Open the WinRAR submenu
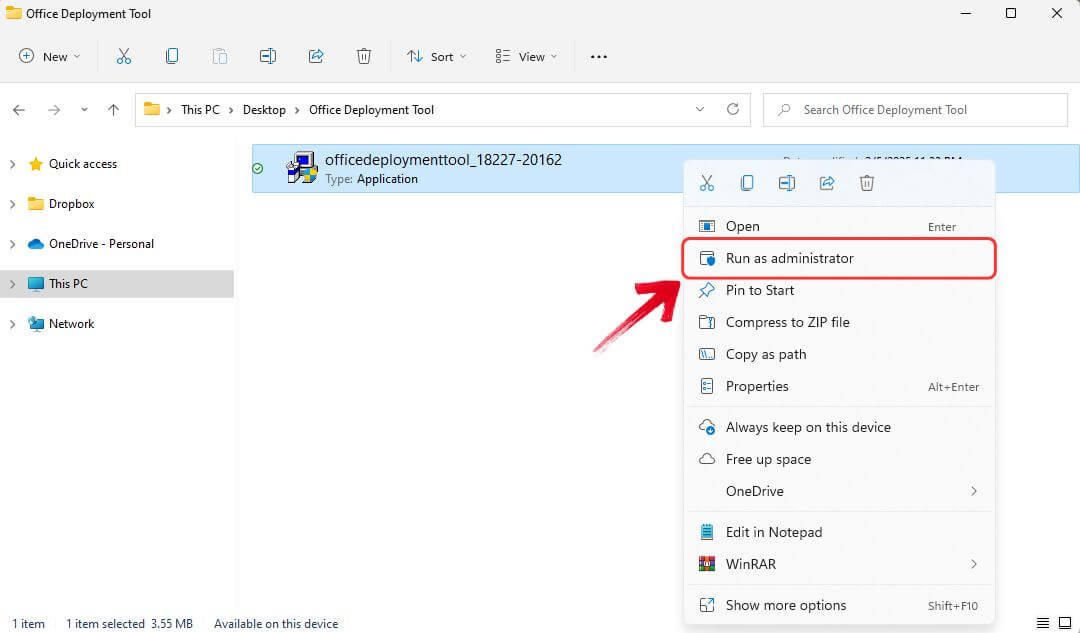 [x=839, y=564]
